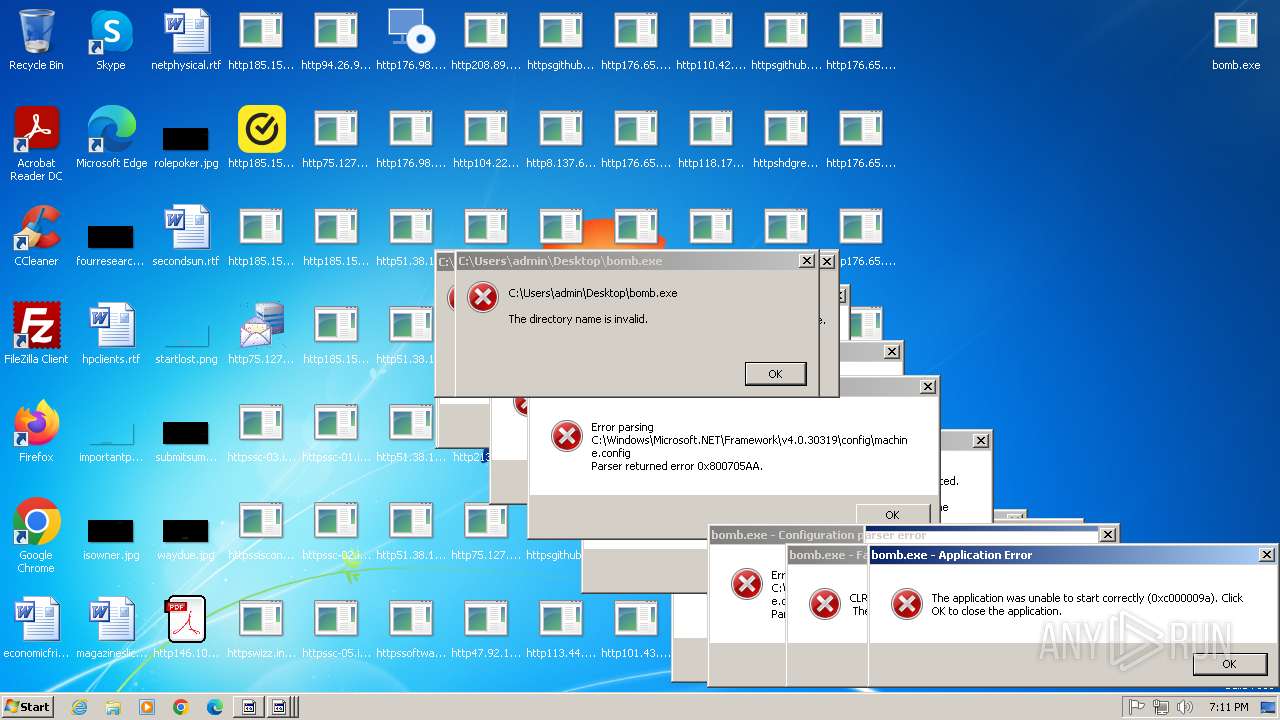This screenshot has width=1280, height=720.
Task: Select the waydue.jpg image file
Action: pyautogui.click(x=186, y=530)
